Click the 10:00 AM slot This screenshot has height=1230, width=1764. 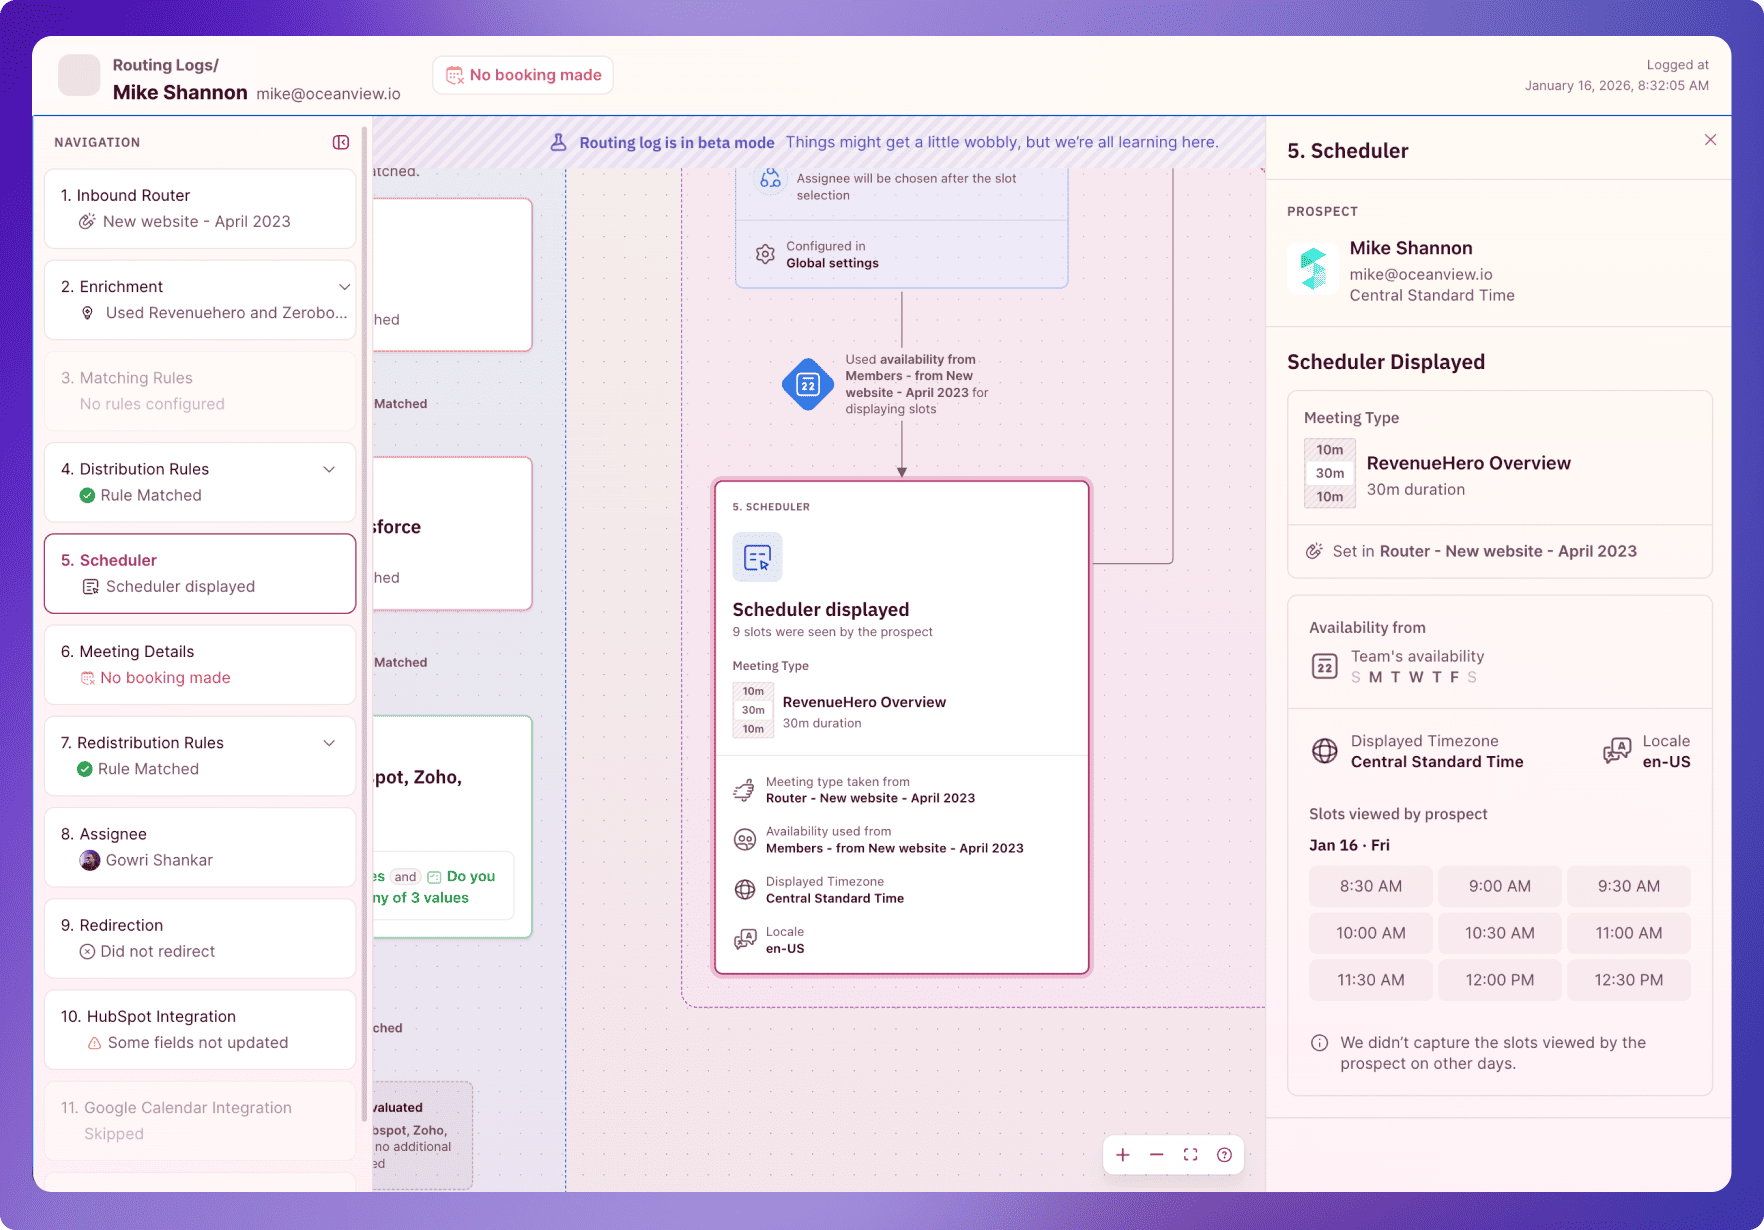click(x=1371, y=933)
